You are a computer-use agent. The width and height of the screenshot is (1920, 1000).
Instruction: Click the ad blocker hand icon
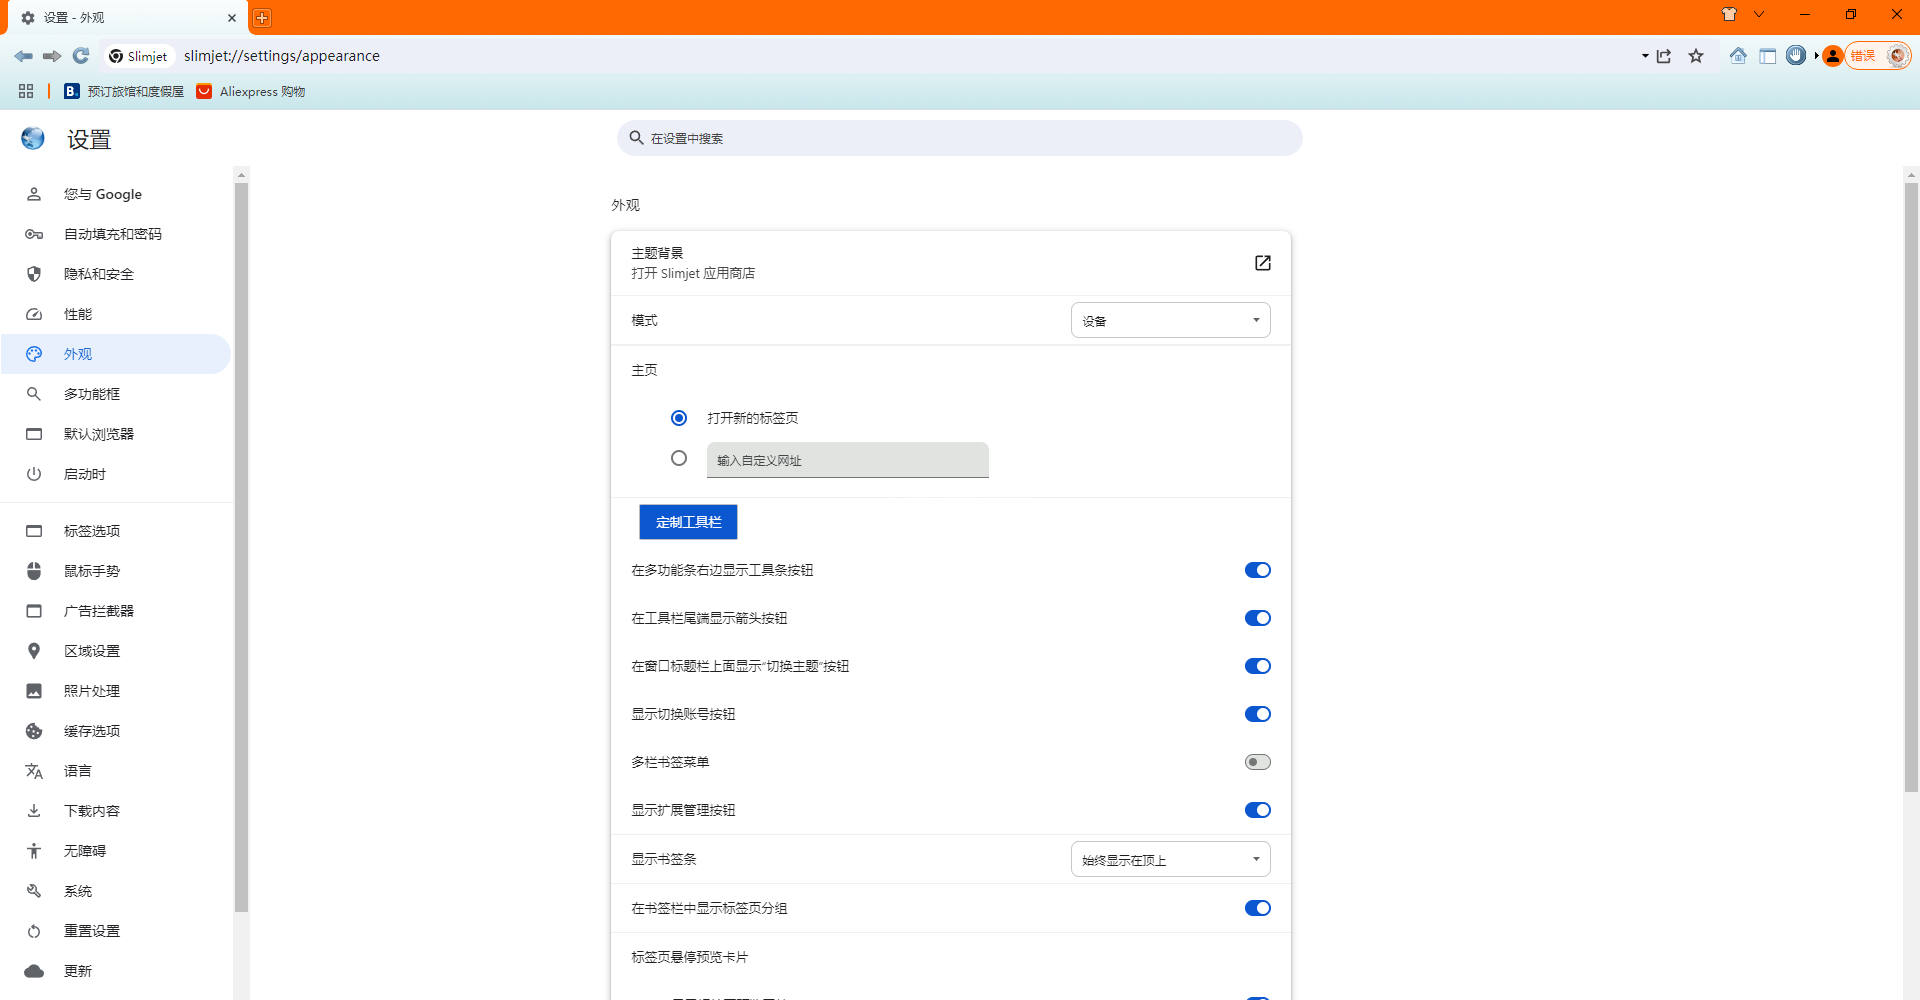coord(1796,56)
